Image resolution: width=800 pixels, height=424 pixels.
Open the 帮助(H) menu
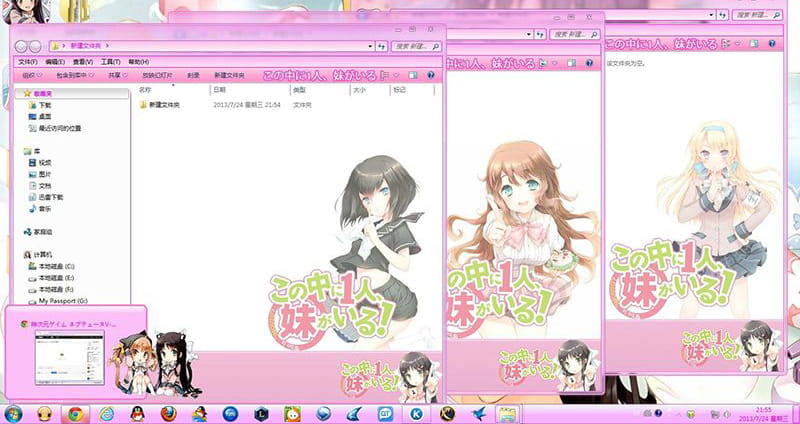139,62
